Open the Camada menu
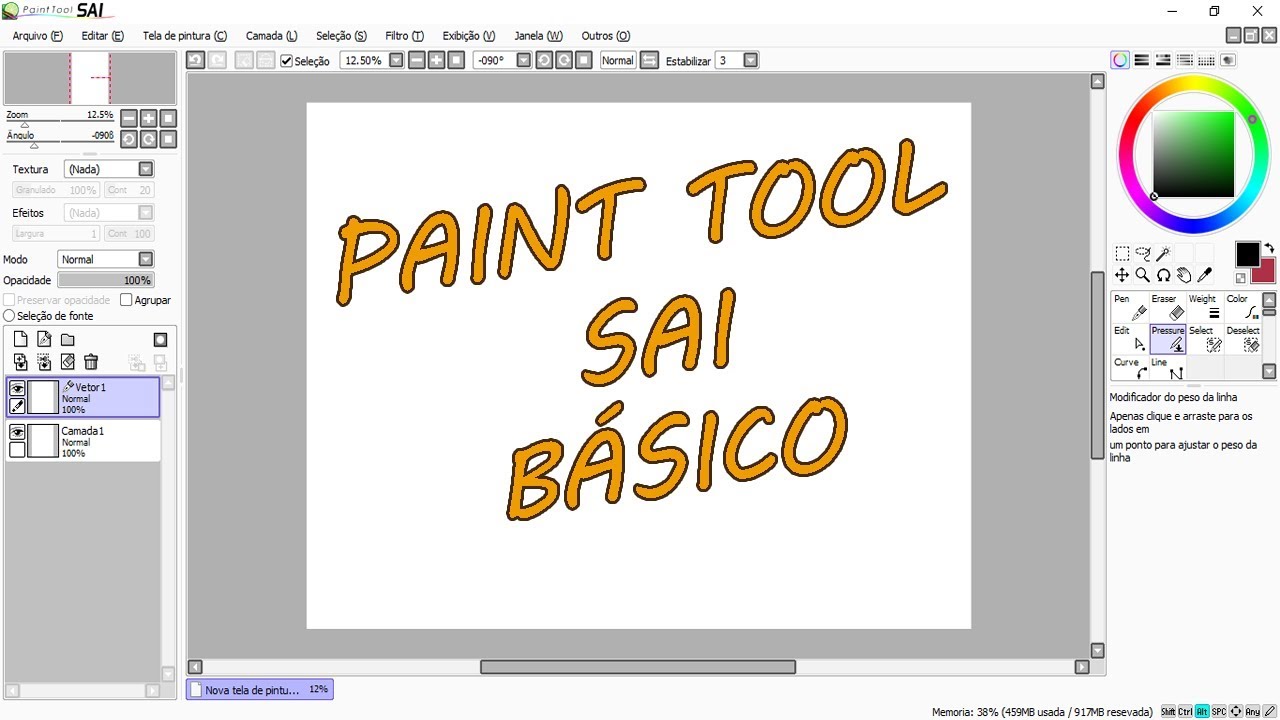 [x=272, y=36]
